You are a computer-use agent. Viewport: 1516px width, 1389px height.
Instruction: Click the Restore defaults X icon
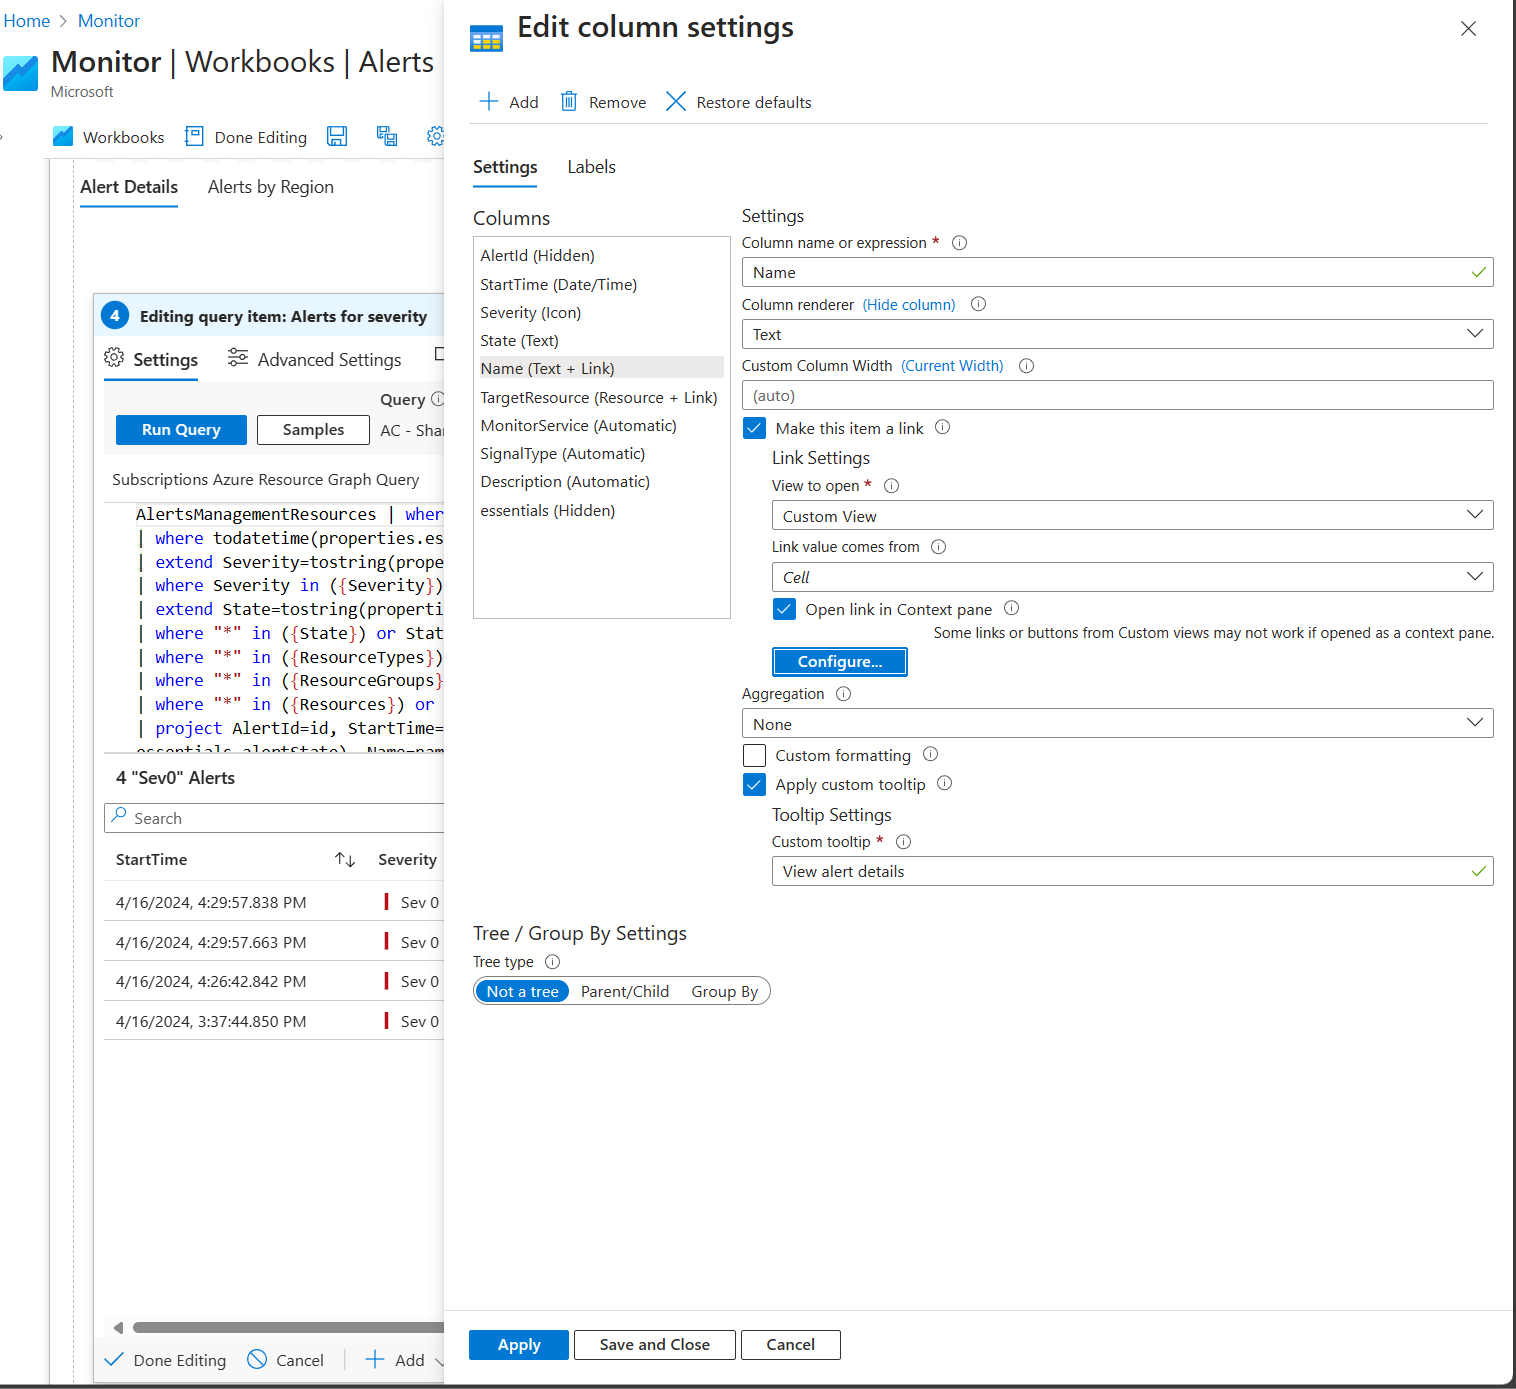pyautogui.click(x=676, y=101)
